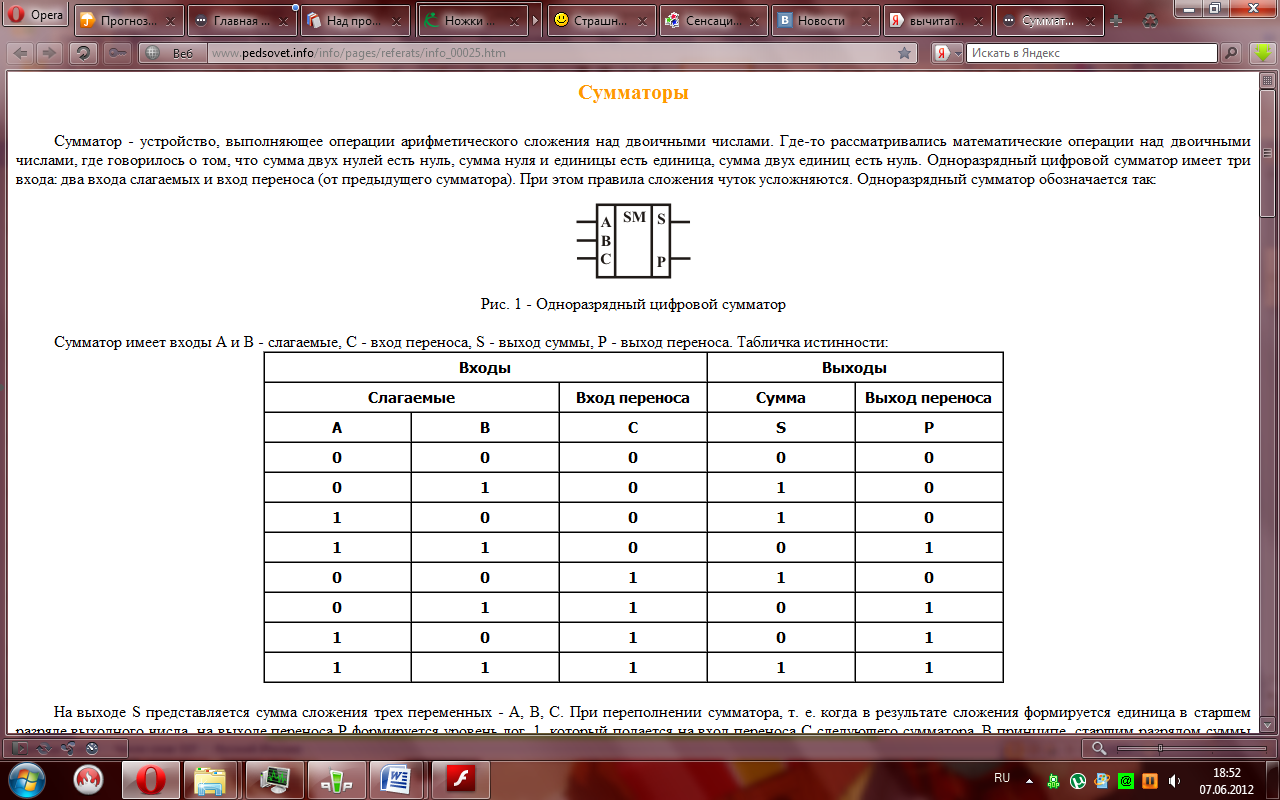Click the Выходы table header

(x=854, y=368)
